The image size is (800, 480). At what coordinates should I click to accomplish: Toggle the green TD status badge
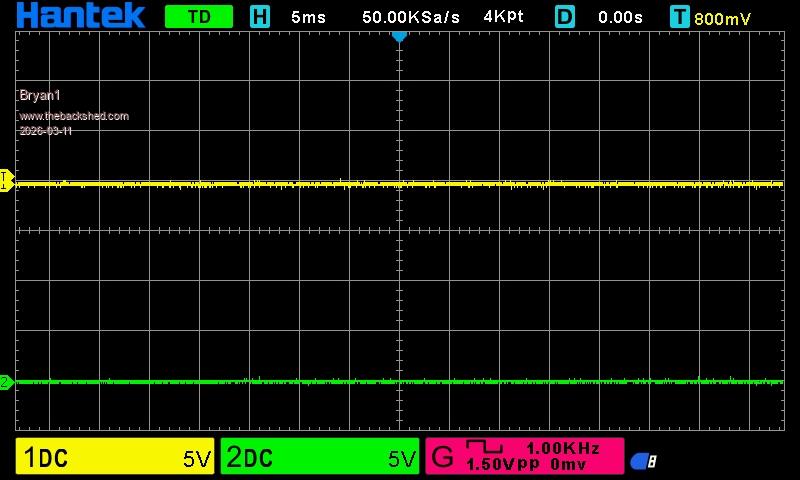198,16
